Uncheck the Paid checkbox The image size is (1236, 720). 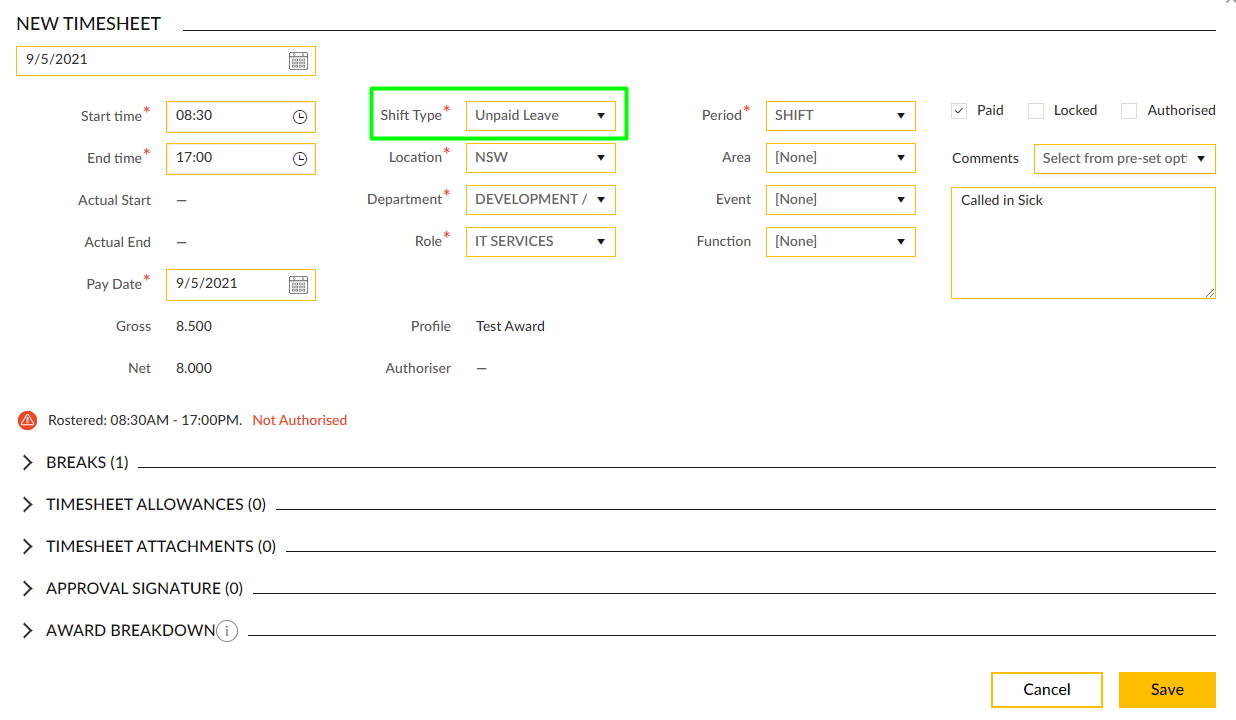959,111
